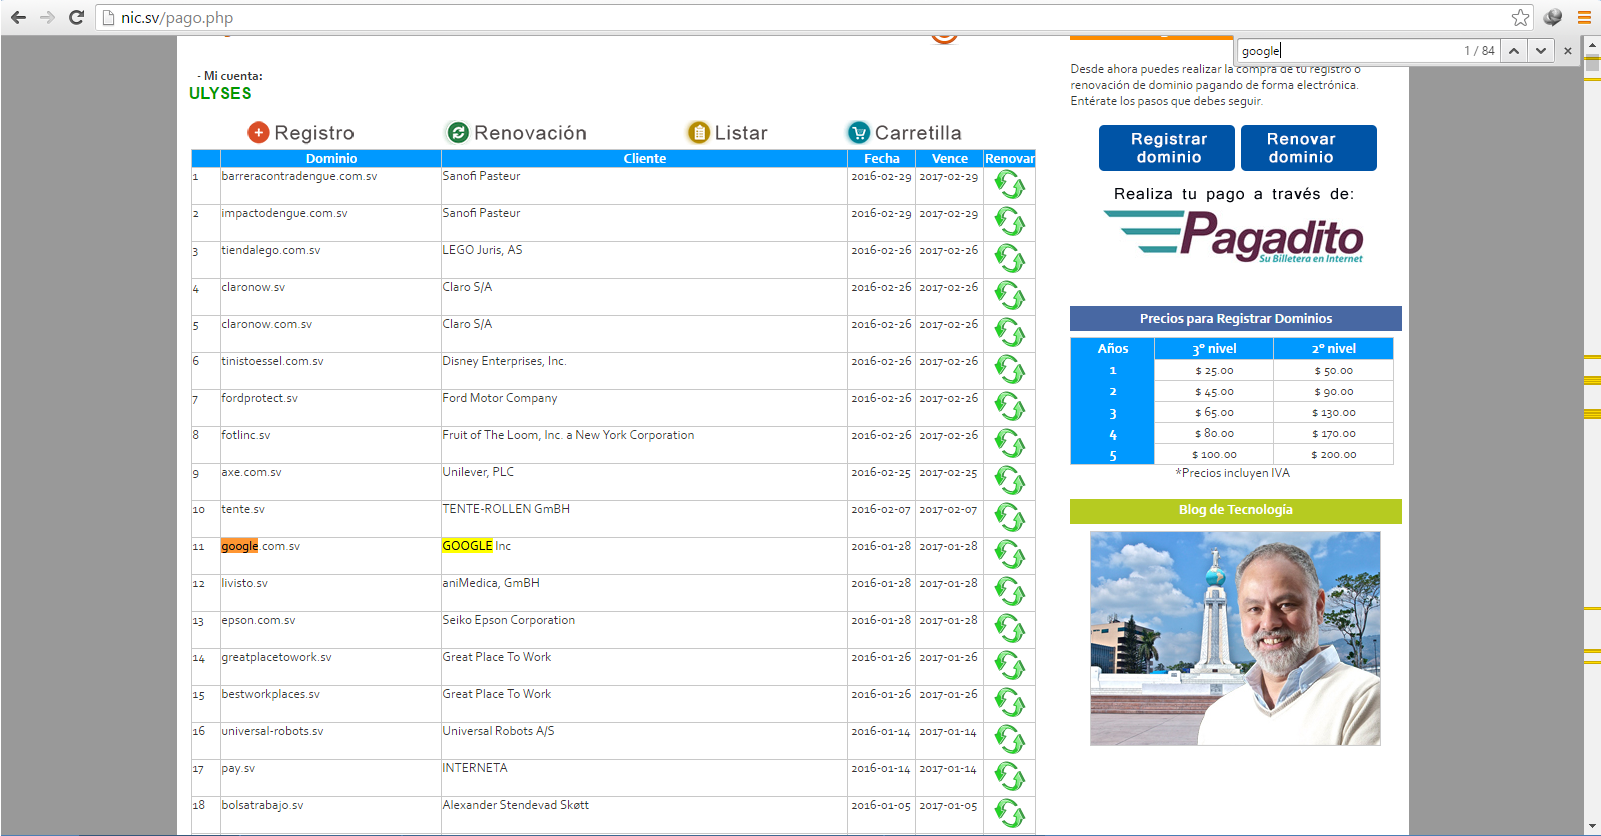The height and width of the screenshot is (836, 1601).
Task: Renew bestworkplaces.sv with green icon
Action: point(1009,703)
